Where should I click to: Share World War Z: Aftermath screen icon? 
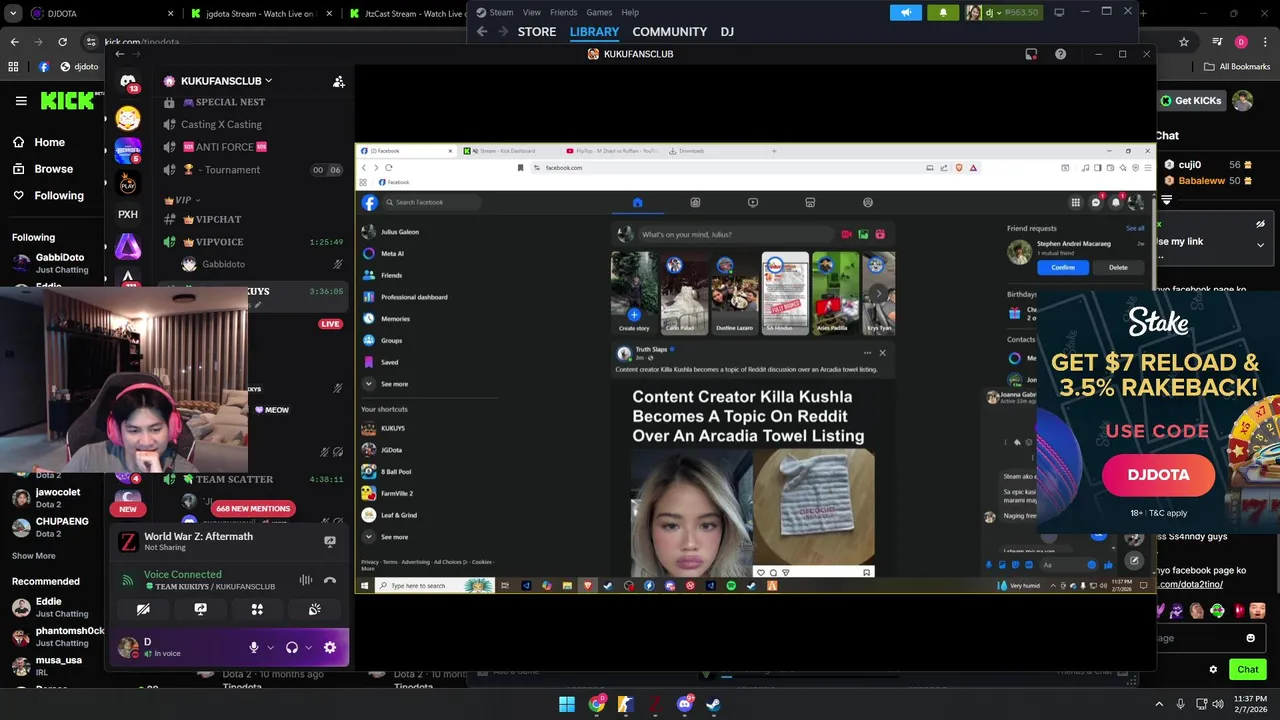330,541
